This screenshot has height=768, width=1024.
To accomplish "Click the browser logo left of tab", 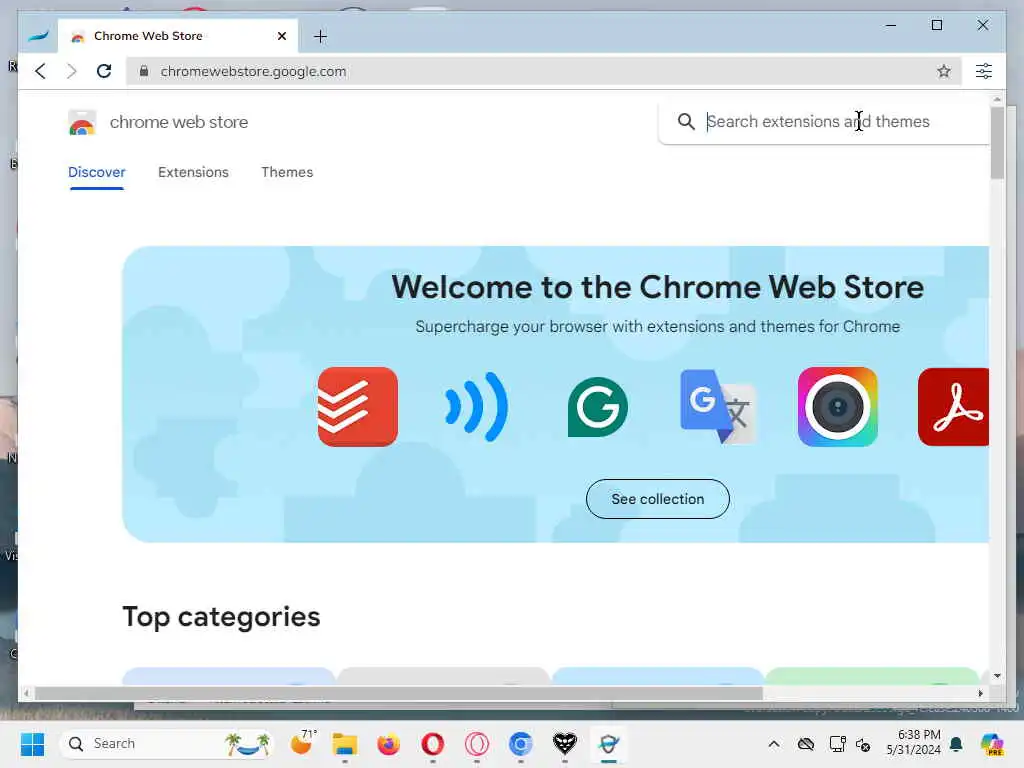I will tap(39, 36).
